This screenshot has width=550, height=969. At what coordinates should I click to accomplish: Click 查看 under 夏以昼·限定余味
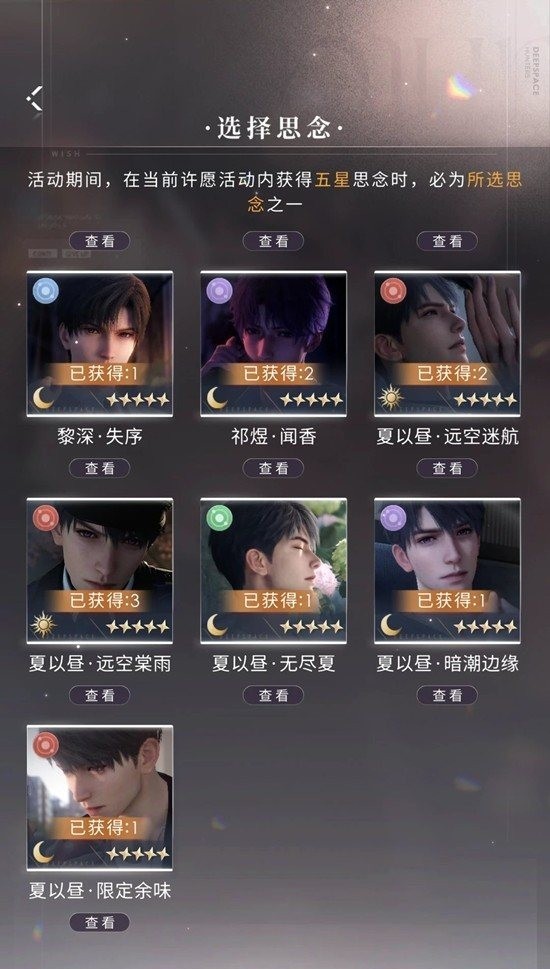click(x=99, y=922)
